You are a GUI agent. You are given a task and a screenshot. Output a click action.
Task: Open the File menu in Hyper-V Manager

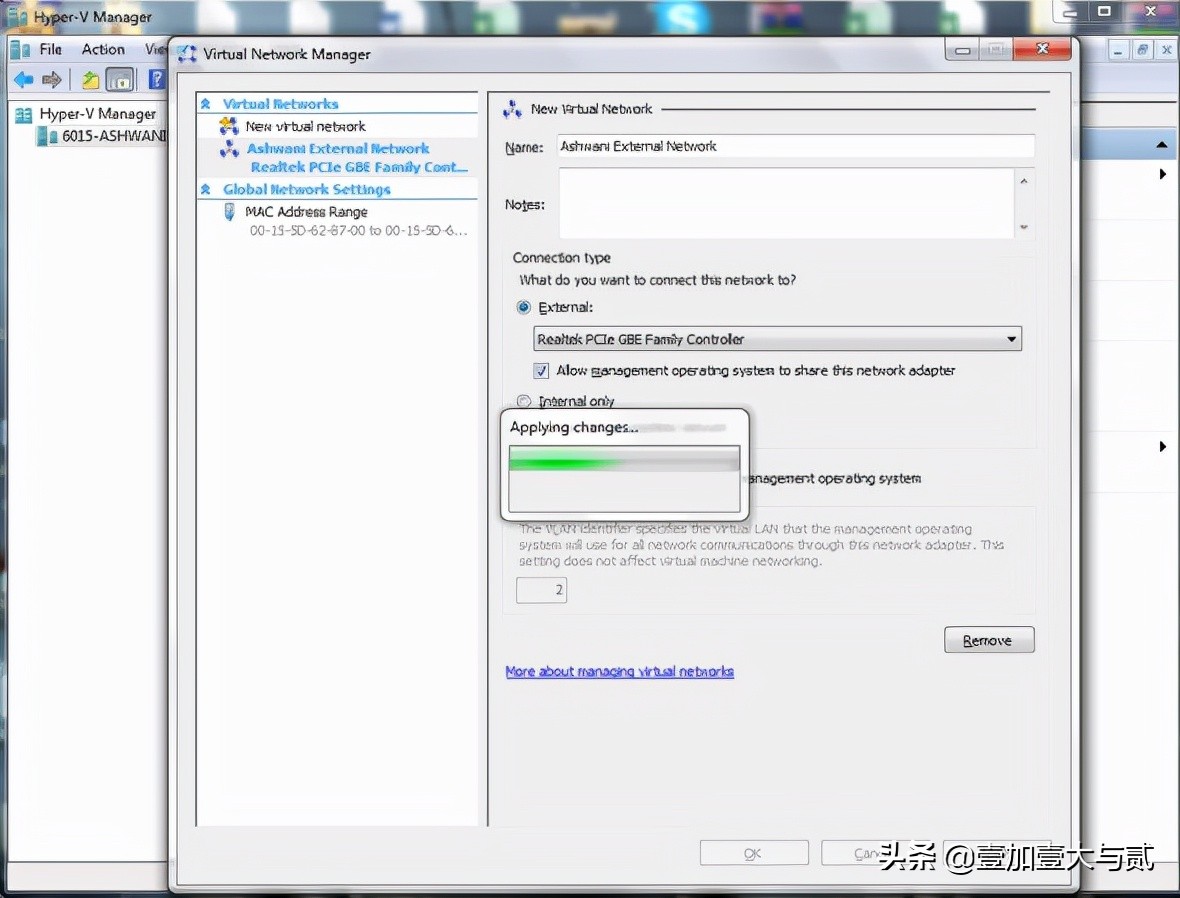pyautogui.click(x=50, y=50)
